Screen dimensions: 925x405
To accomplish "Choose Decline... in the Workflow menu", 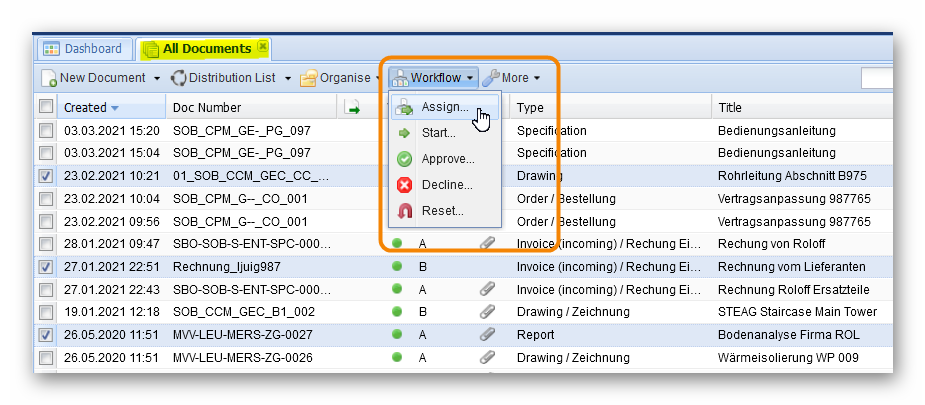I will click(x=446, y=185).
